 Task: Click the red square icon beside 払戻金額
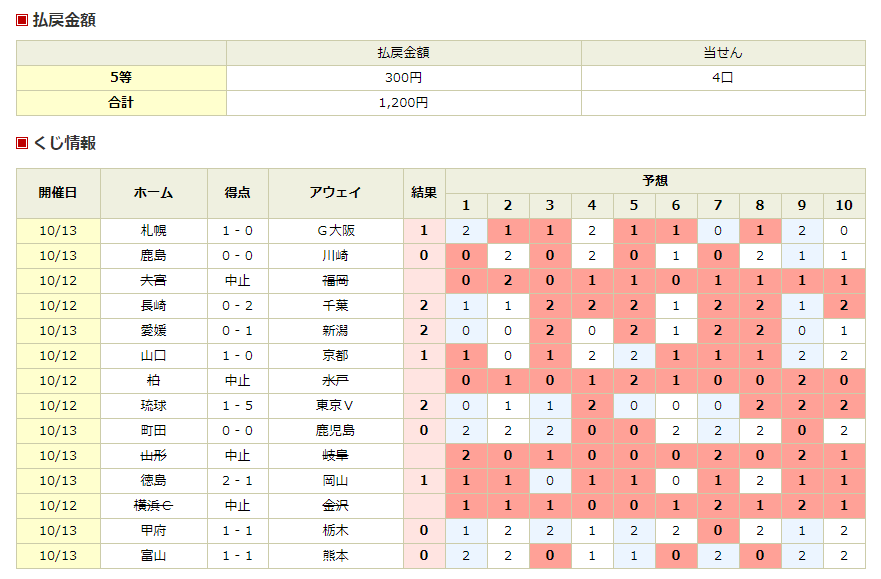point(22,20)
